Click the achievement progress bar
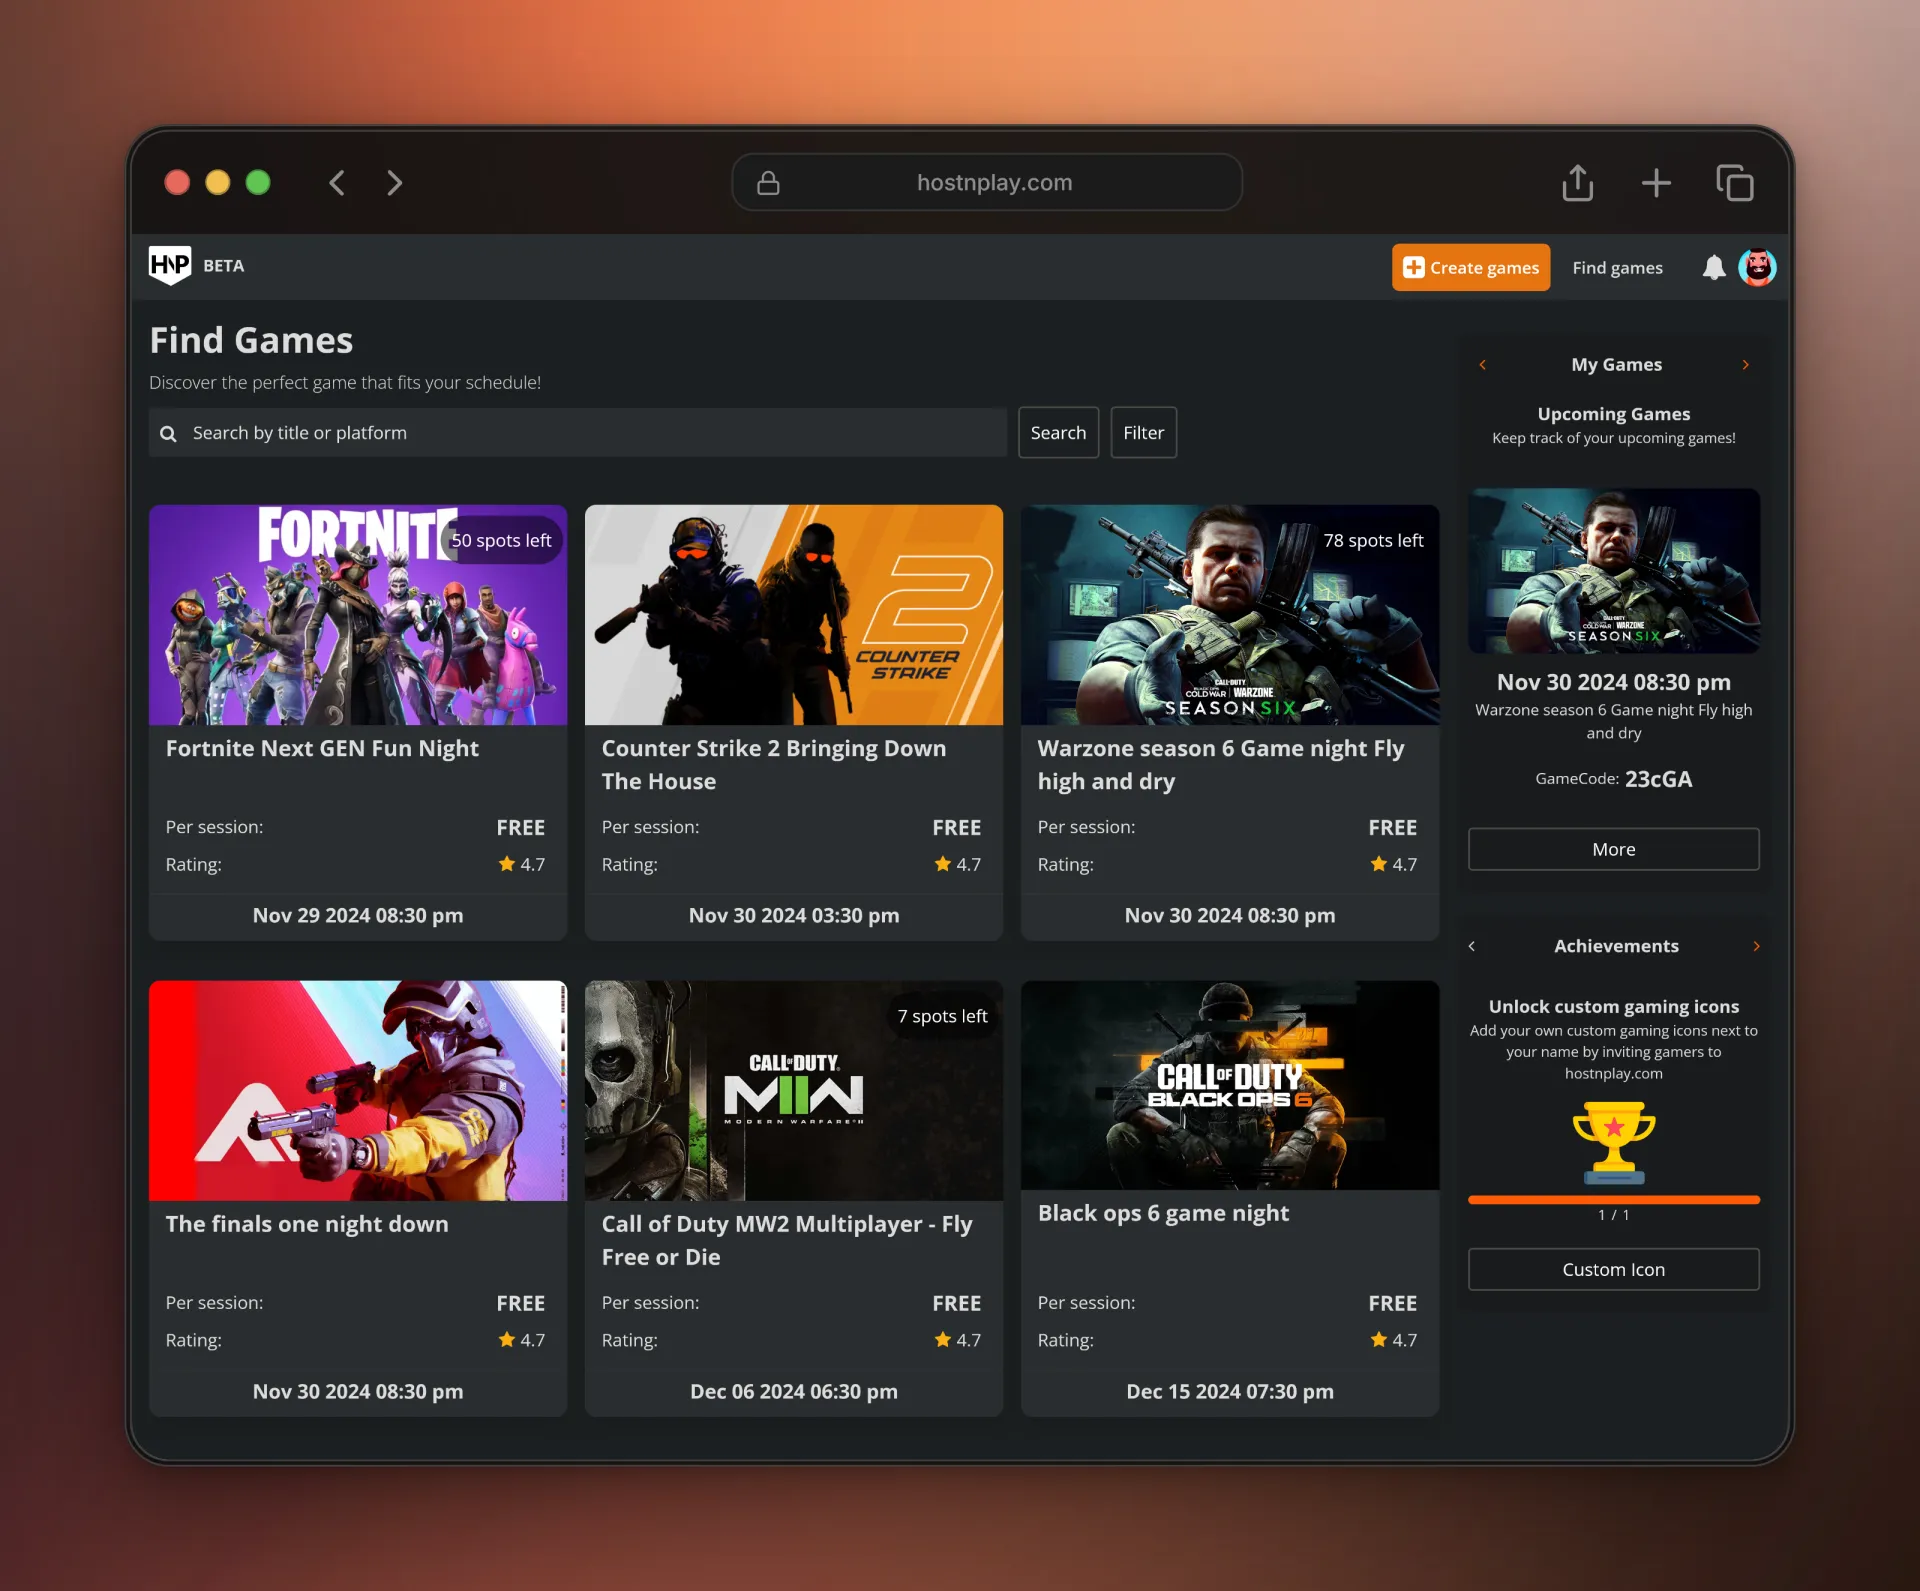Image resolution: width=1920 pixels, height=1591 pixels. point(1614,1200)
